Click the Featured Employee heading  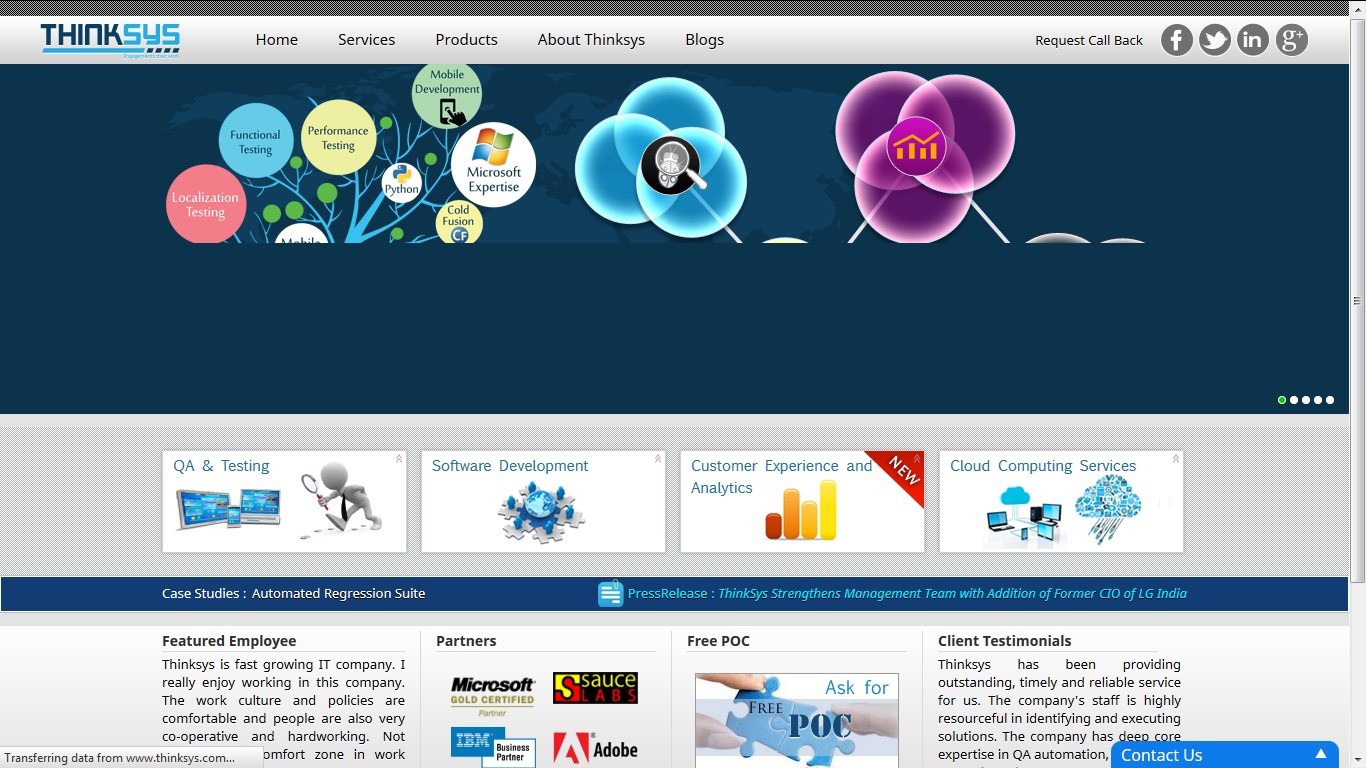coord(229,641)
